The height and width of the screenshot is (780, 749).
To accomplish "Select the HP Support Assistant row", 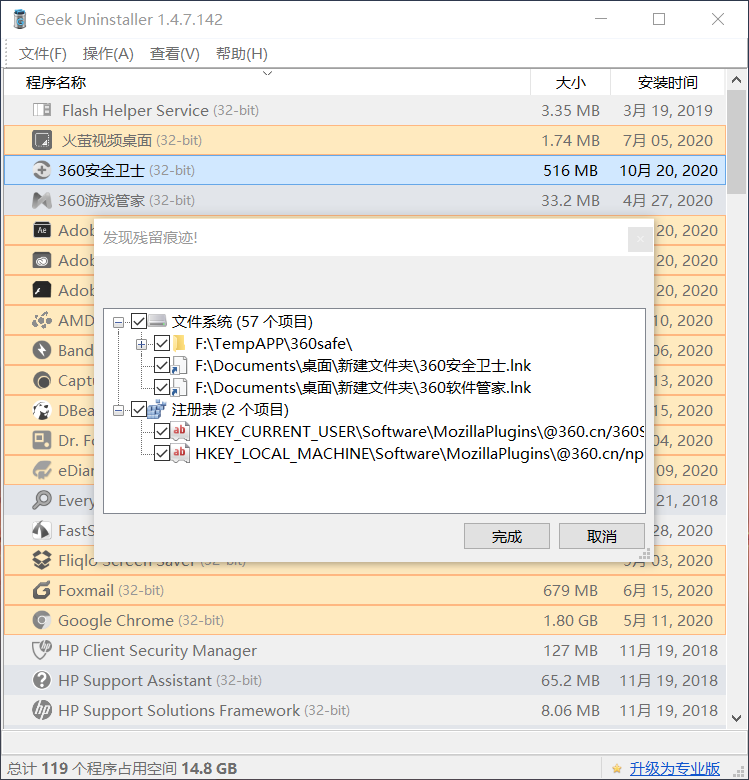I will click(x=365, y=680).
